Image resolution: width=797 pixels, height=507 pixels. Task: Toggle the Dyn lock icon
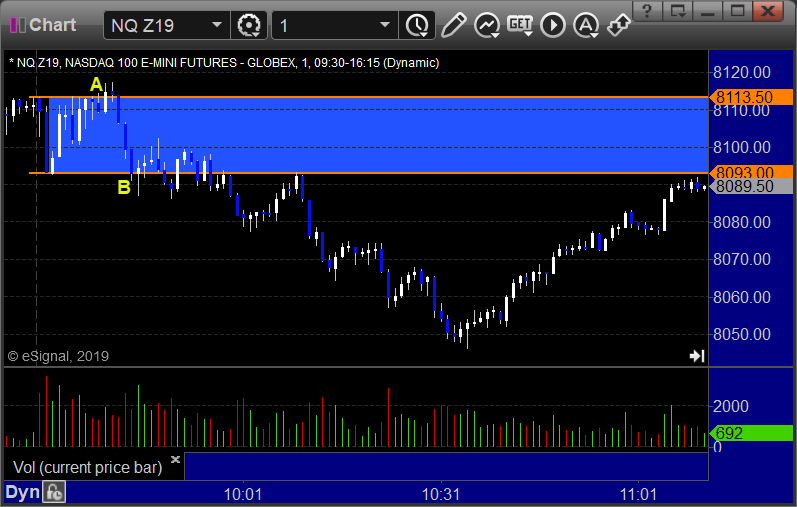(x=54, y=492)
